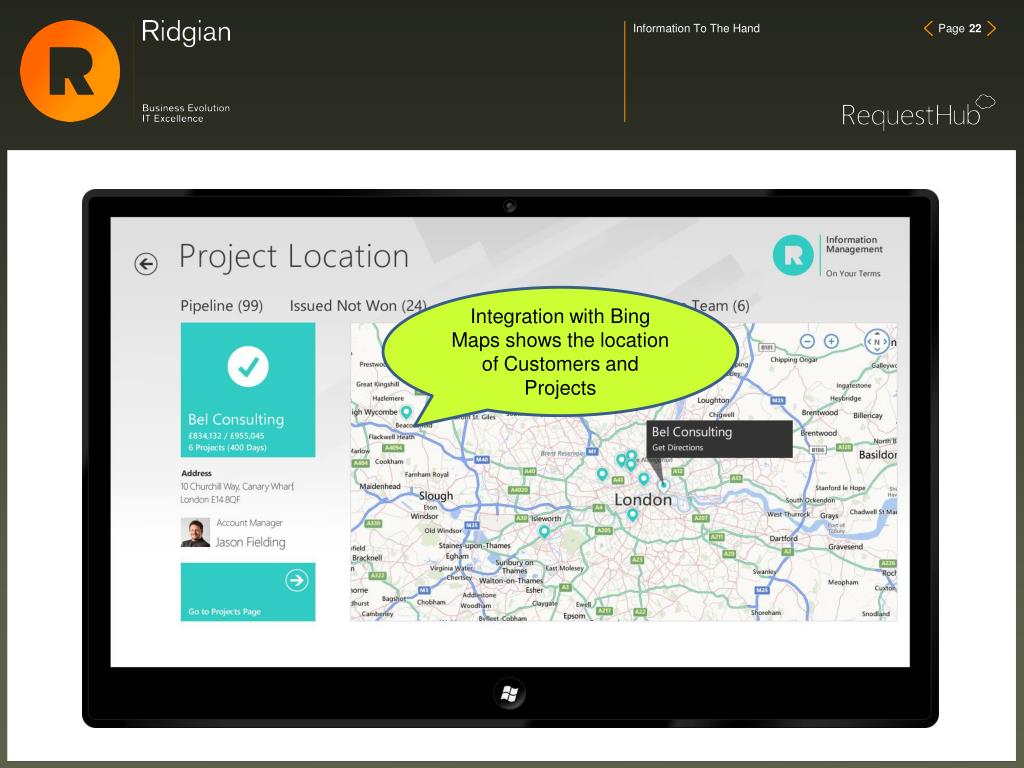Zoom in the map with plus icon
The image size is (1024, 768).
coord(831,341)
